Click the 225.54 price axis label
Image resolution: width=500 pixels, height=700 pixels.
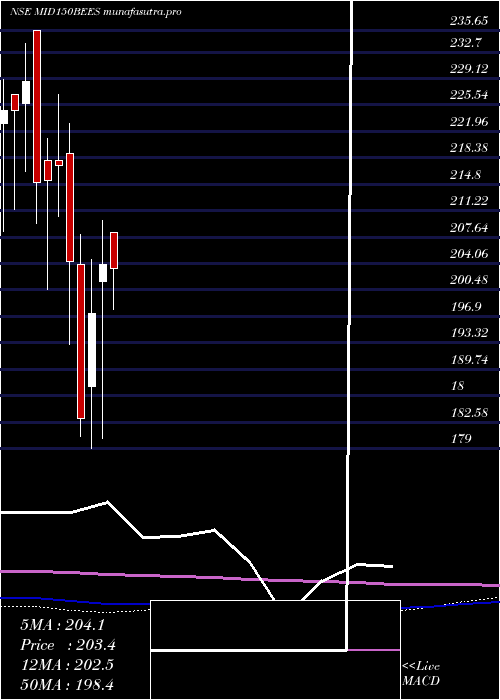(469, 95)
